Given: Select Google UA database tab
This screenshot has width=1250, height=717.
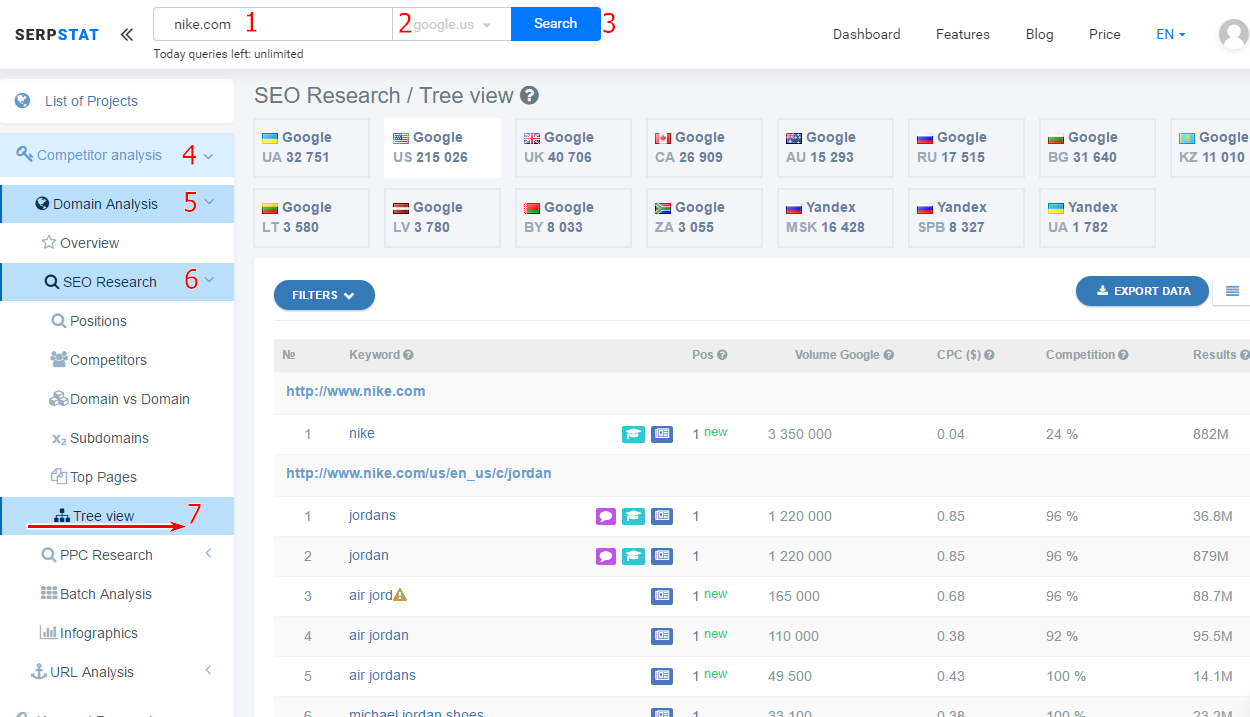Looking at the screenshot, I should pos(311,148).
